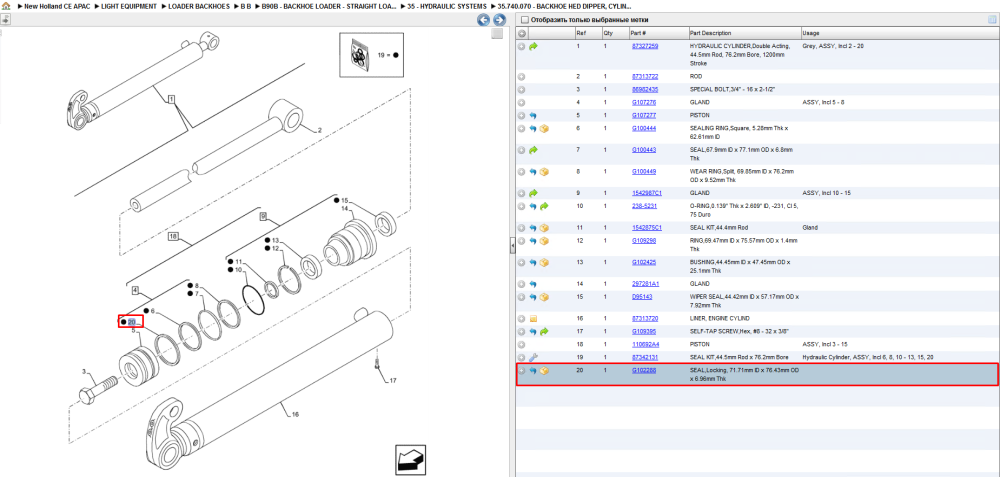Click the panel layout icon at top right

[992, 20]
